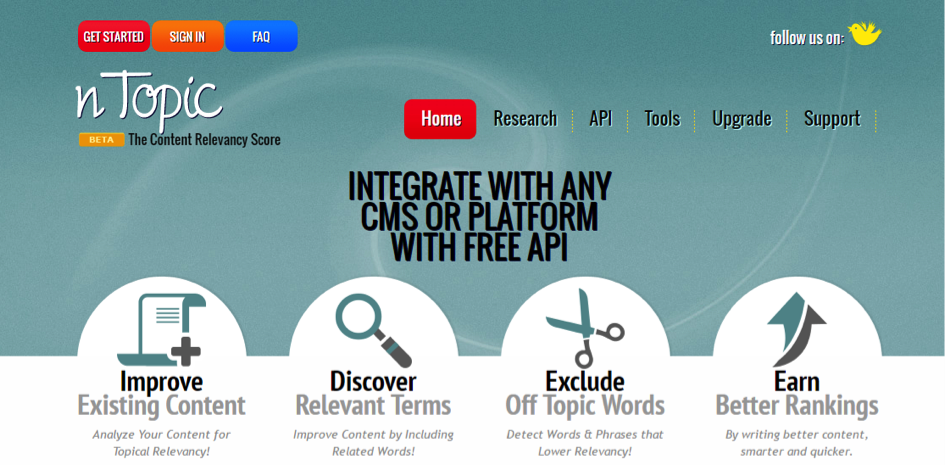Click the yellow Twitter bird icon
The height and width of the screenshot is (465, 945).
click(864, 34)
